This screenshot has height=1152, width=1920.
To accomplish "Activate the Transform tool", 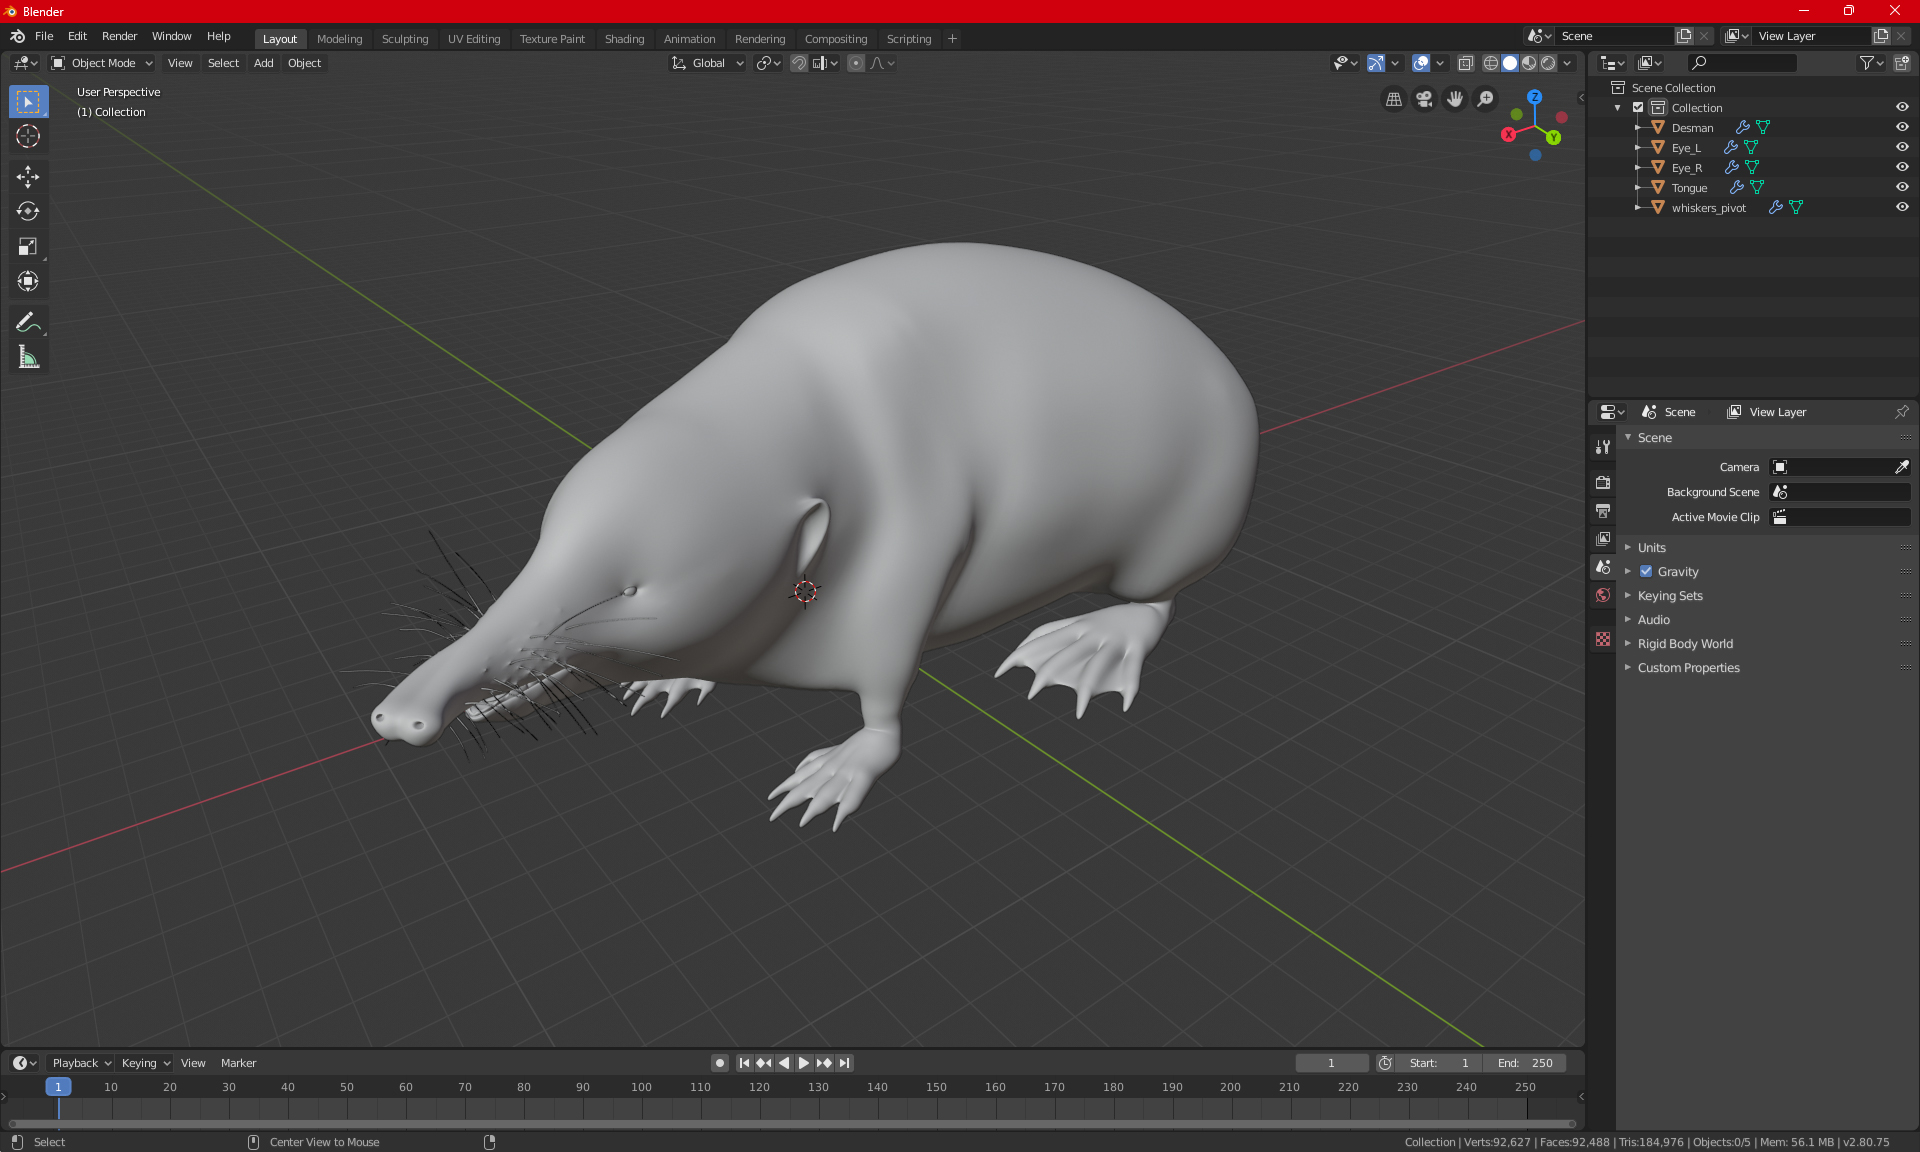I will coord(28,282).
